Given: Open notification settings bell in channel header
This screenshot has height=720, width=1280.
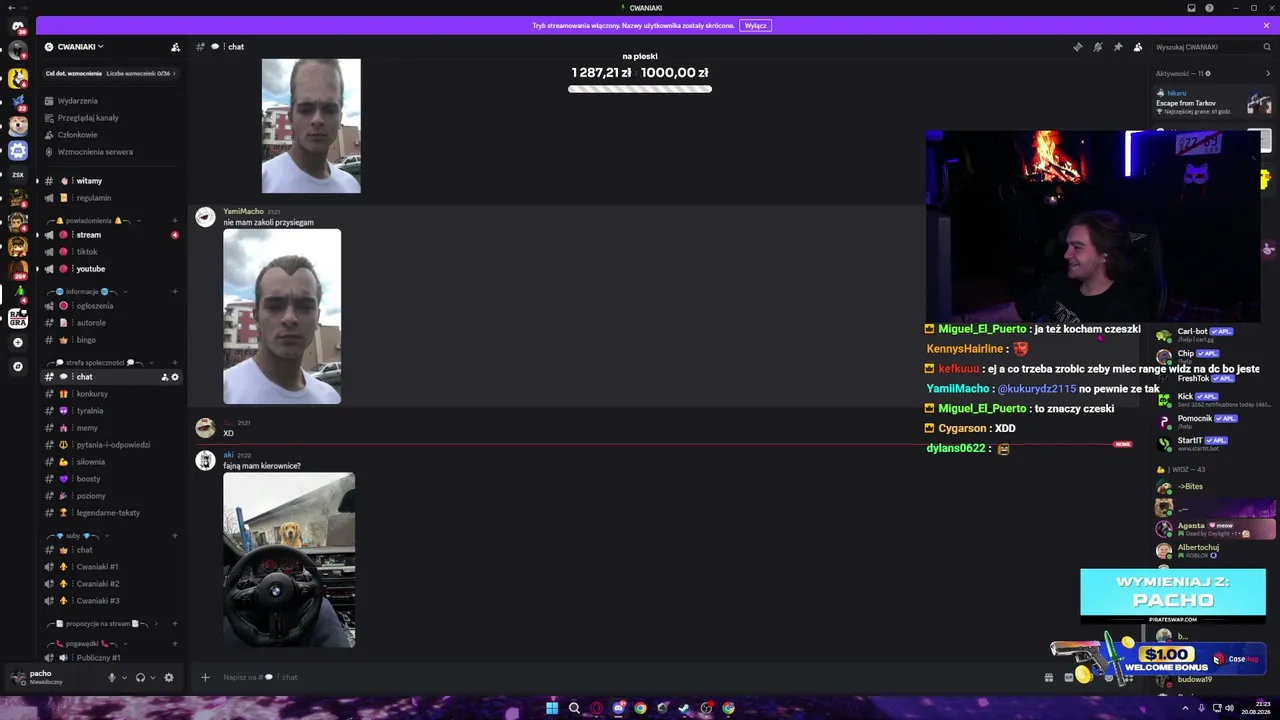Looking at the screenshot, I should tap(1097, 47).
